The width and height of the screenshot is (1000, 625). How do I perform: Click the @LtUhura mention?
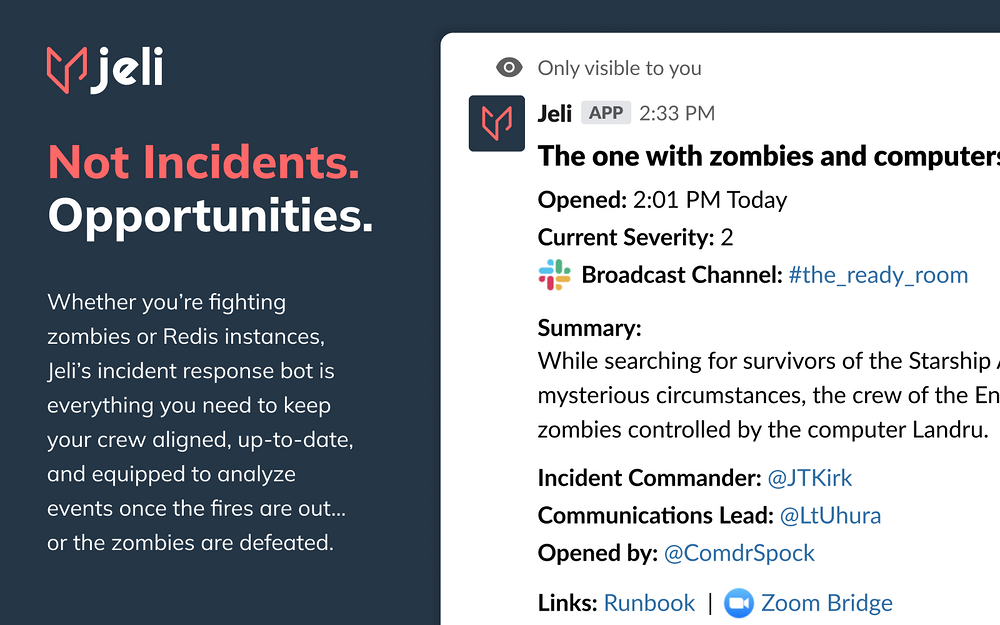pyautogui.click(x=830, y=515)
